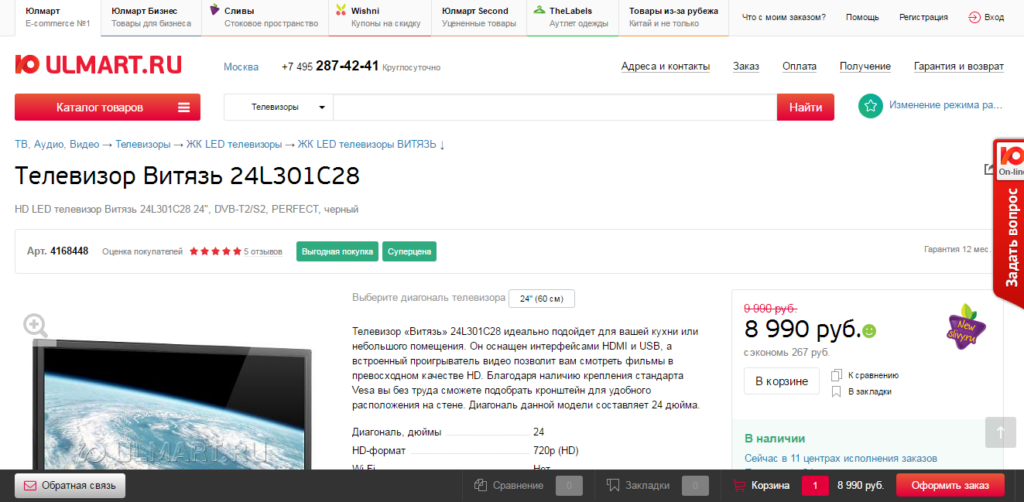Screen dimensions: 1024x502
Task: Click the Регистрация link
Action: (x=923, y=18)
